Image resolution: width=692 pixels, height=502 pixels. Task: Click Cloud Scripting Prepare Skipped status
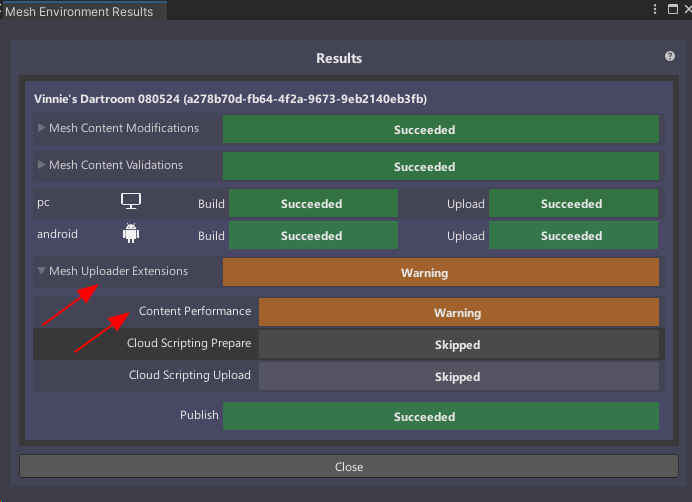pyautogui.click(x=459, y=344)
